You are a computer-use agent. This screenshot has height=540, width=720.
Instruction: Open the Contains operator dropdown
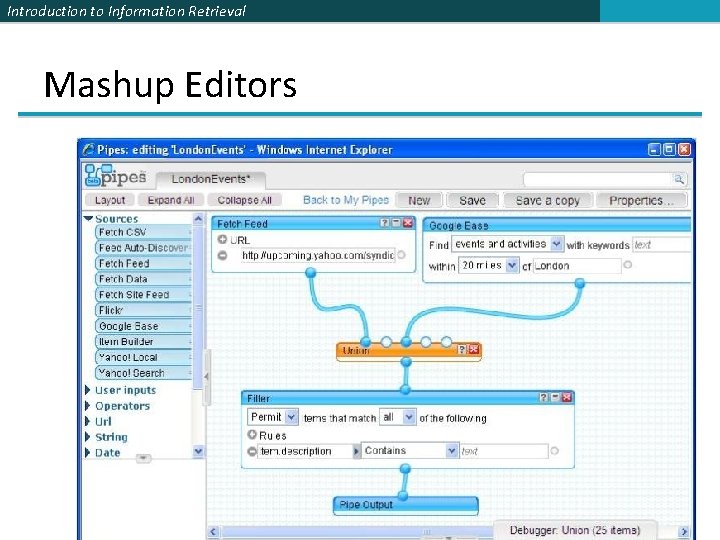coord(452,451)
